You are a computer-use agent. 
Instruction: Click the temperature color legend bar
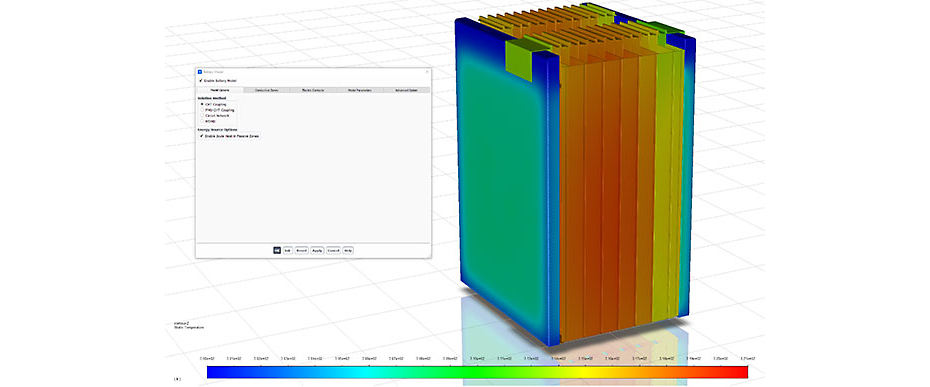(477, 372)
